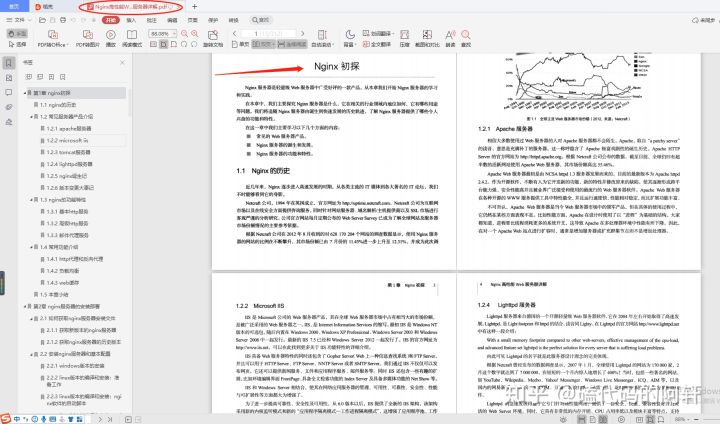Go to the previous page arrow

click(x=235, y=34)
